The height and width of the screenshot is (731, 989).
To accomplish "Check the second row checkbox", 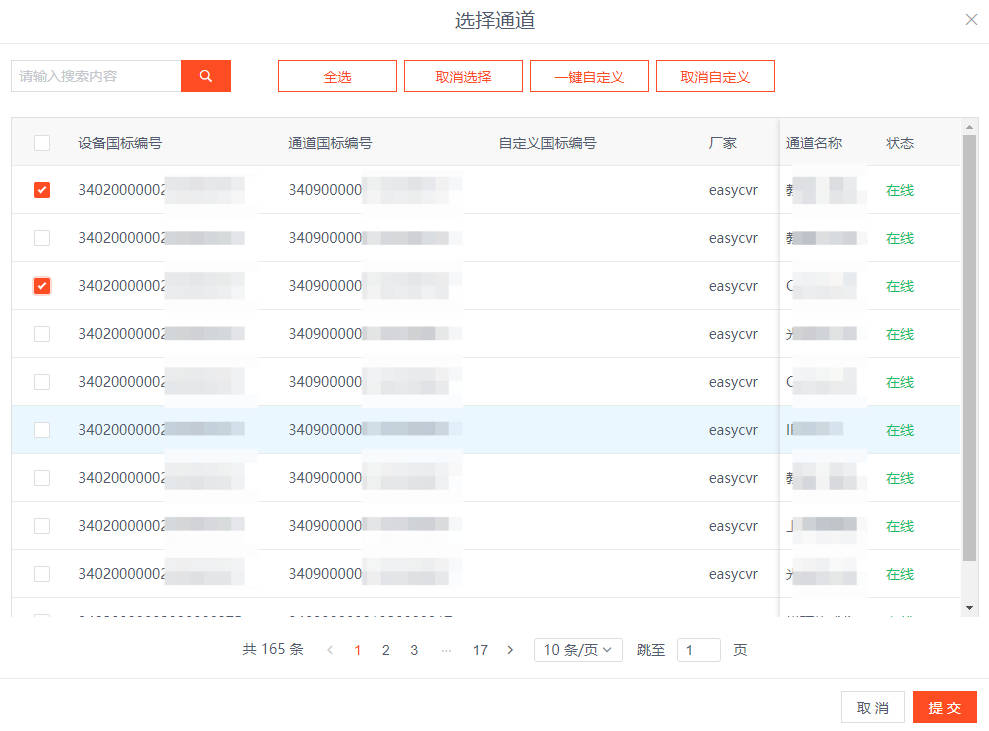I will tap(42, 238).
